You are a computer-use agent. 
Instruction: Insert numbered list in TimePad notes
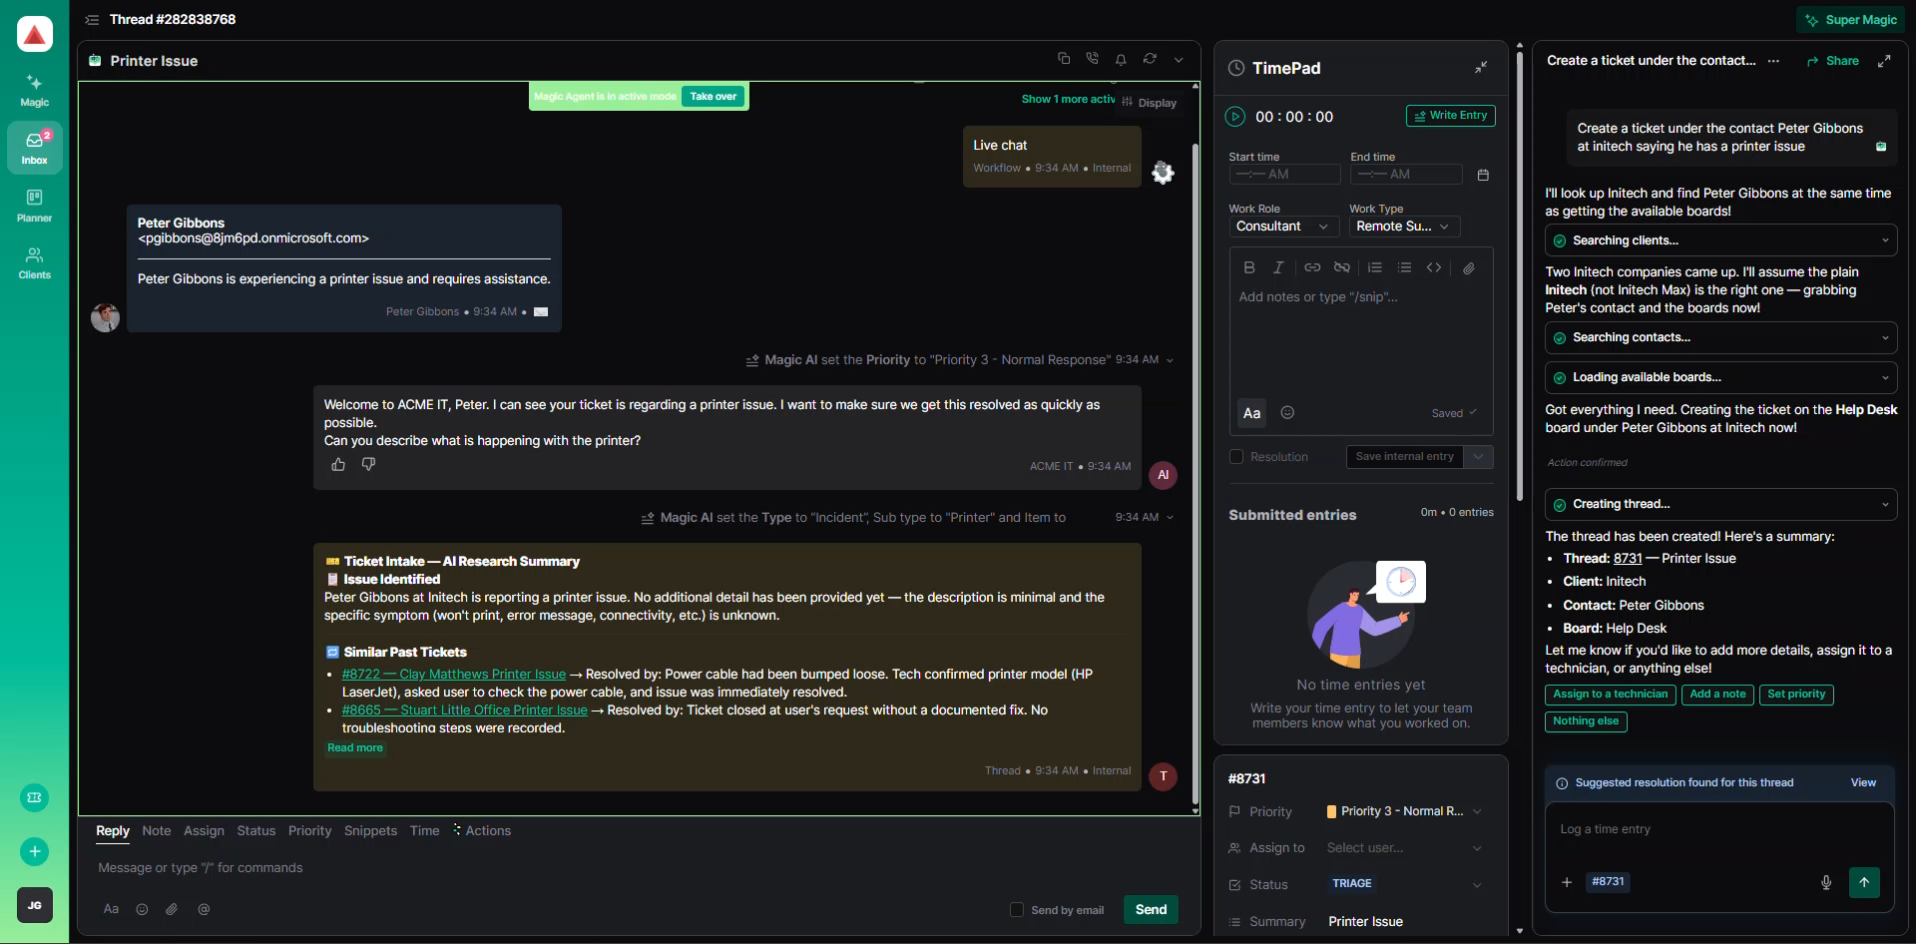[1375, 268]
